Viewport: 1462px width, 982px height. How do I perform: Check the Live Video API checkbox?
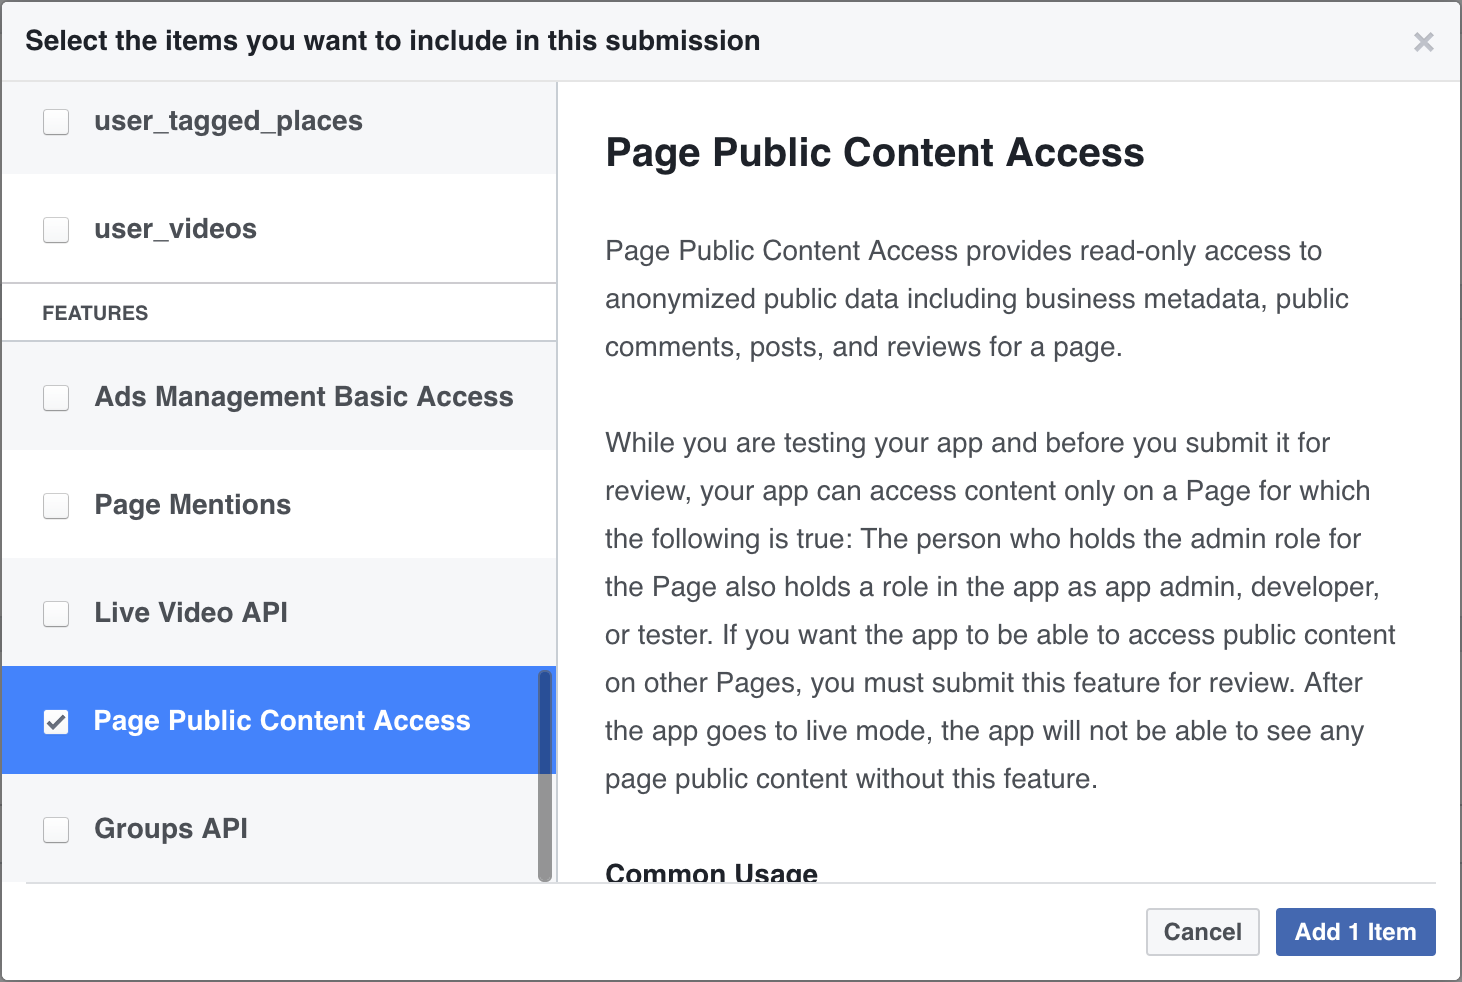click(56, 614)
